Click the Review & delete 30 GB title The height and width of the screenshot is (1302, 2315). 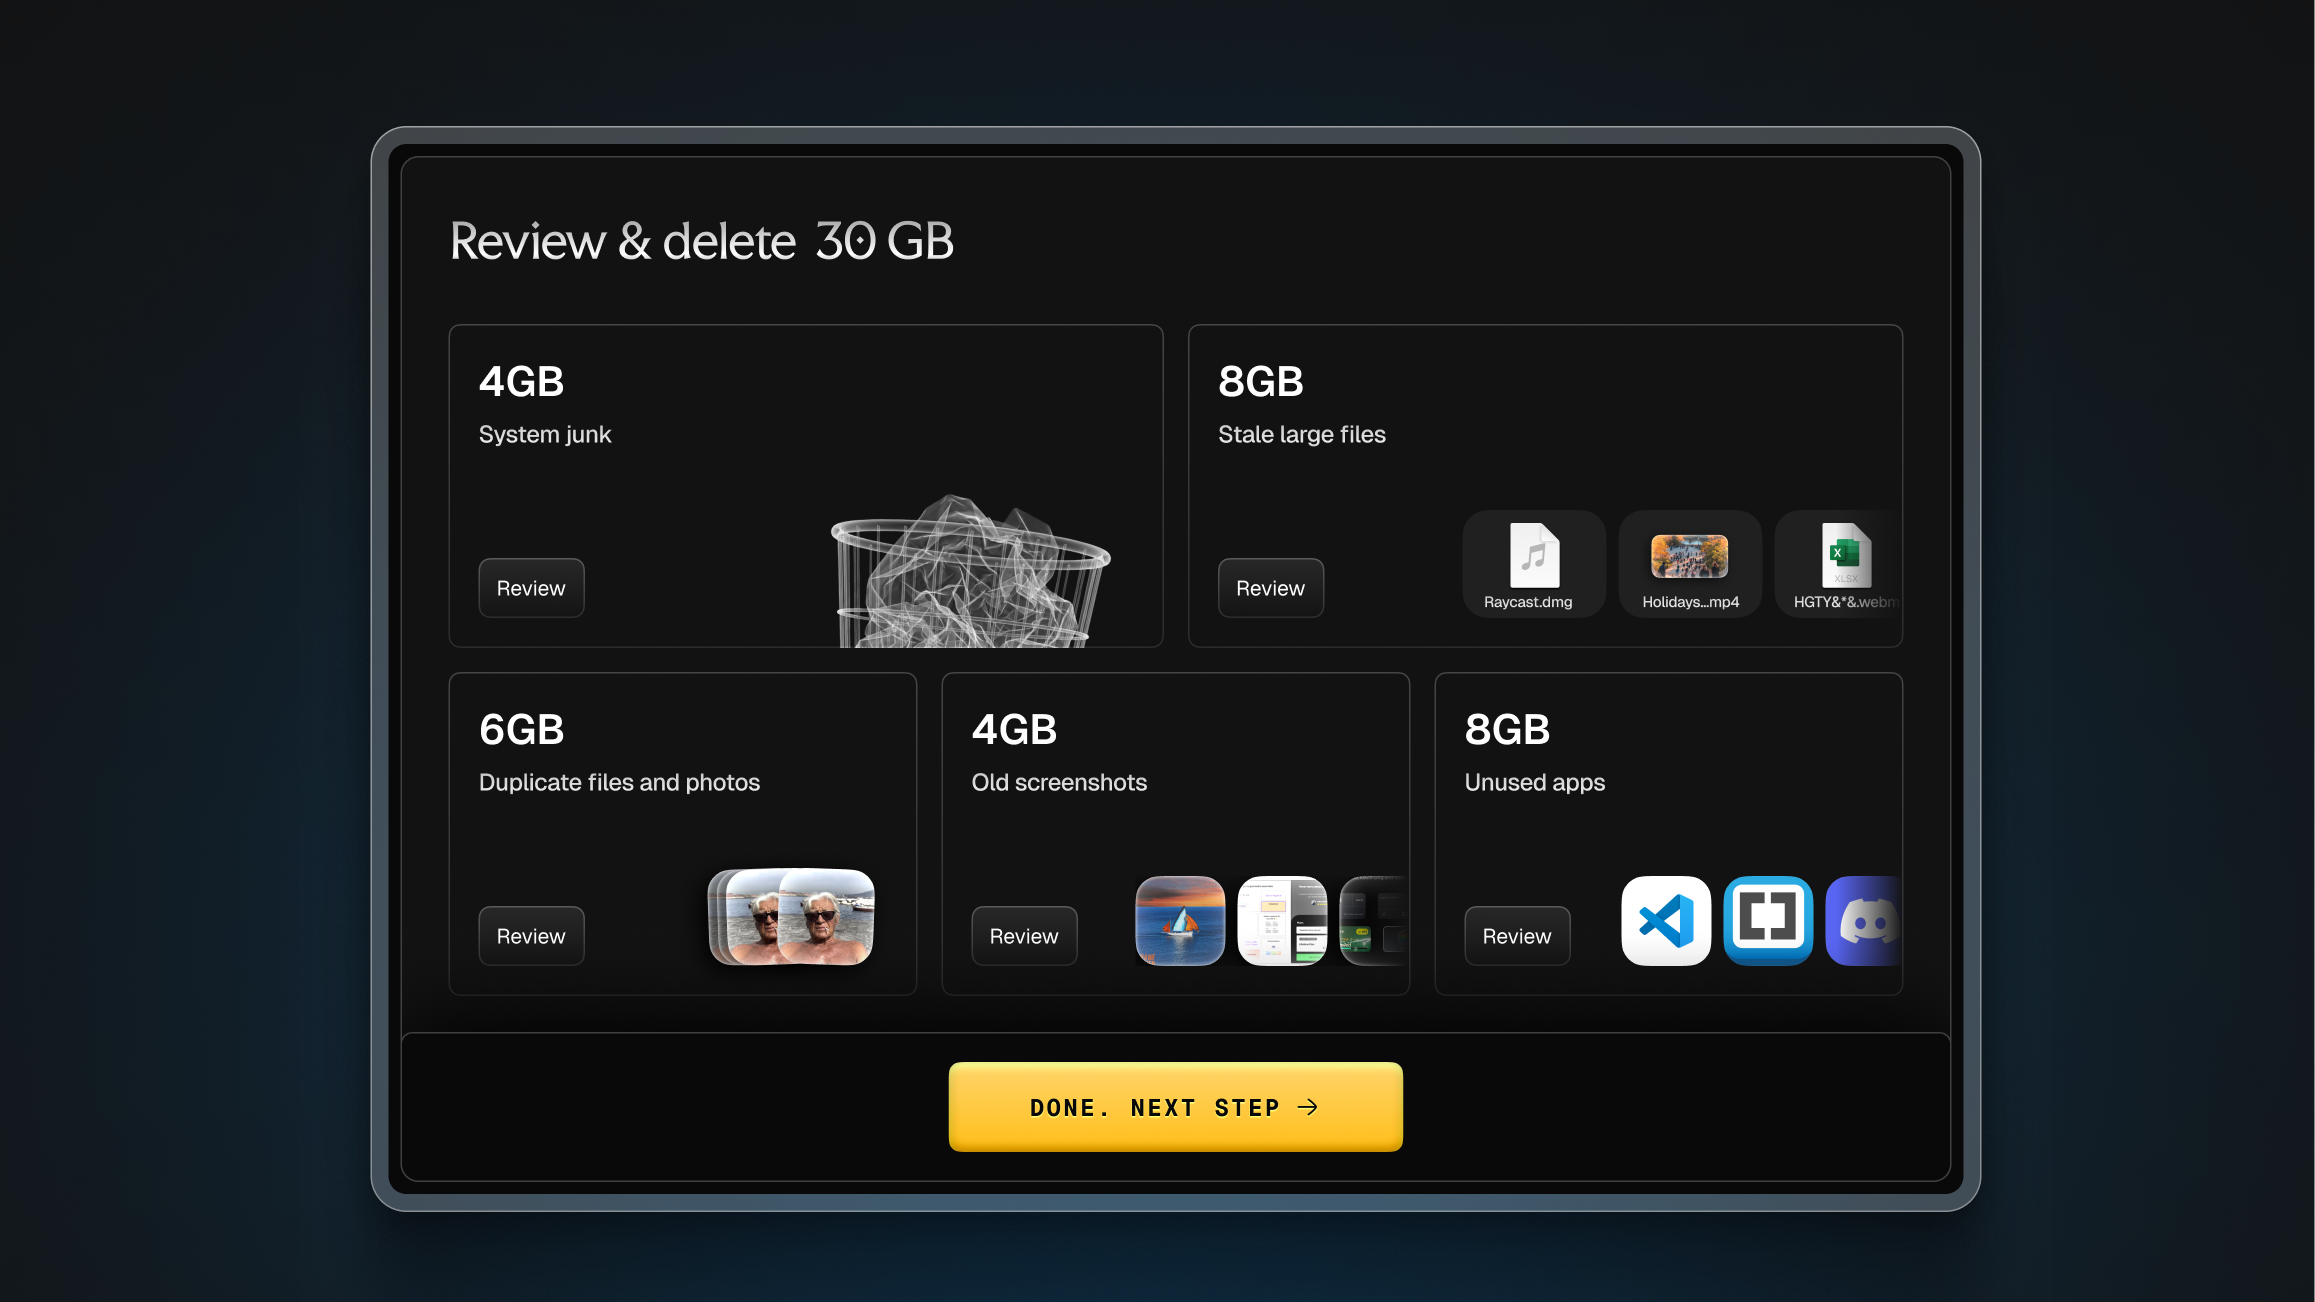point(701,241)
